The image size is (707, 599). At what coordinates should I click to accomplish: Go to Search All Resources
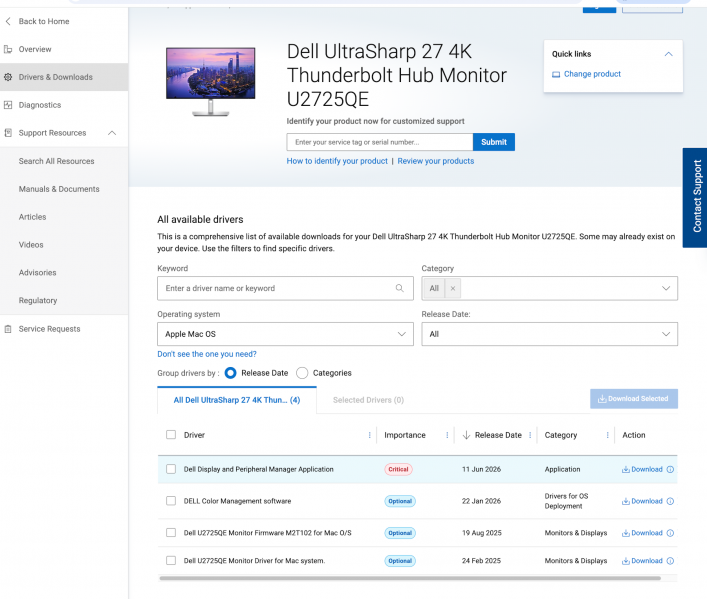tap(56, 161)
